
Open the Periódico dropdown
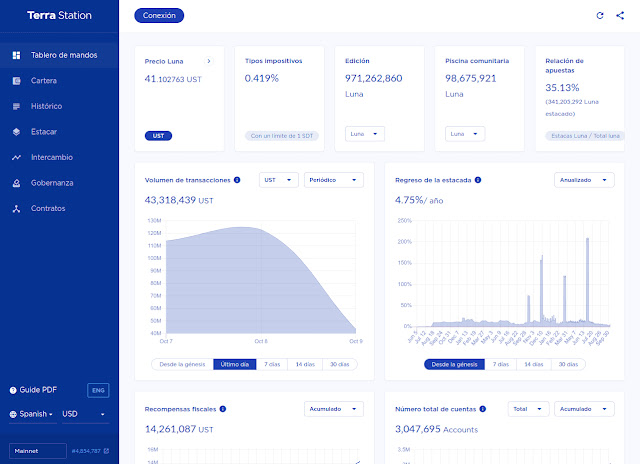(333, 180)
